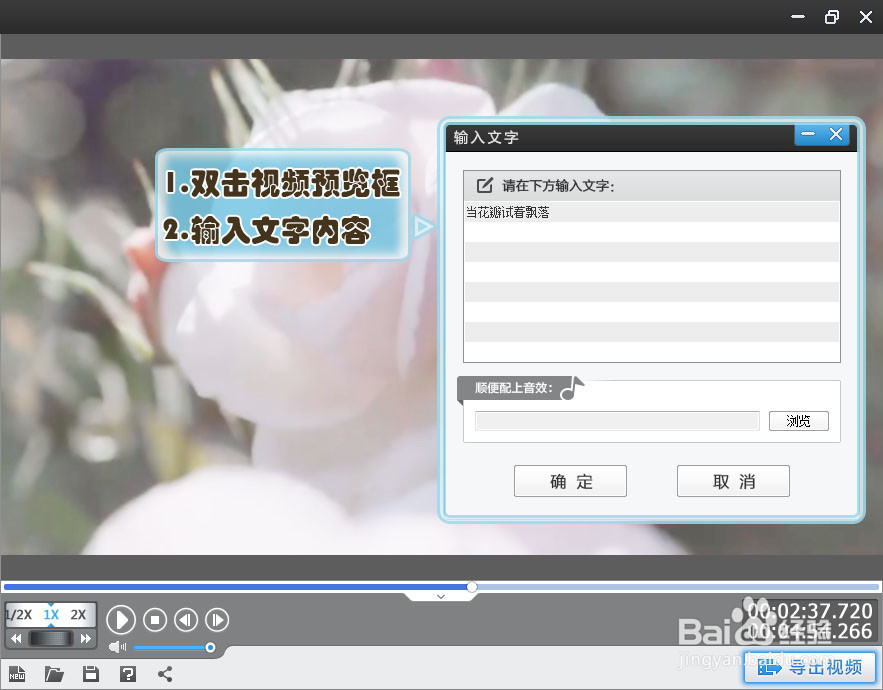Click the music note icon
This screenshot has height=690, width=883.
pyautogui.click(x=572, y=388)
